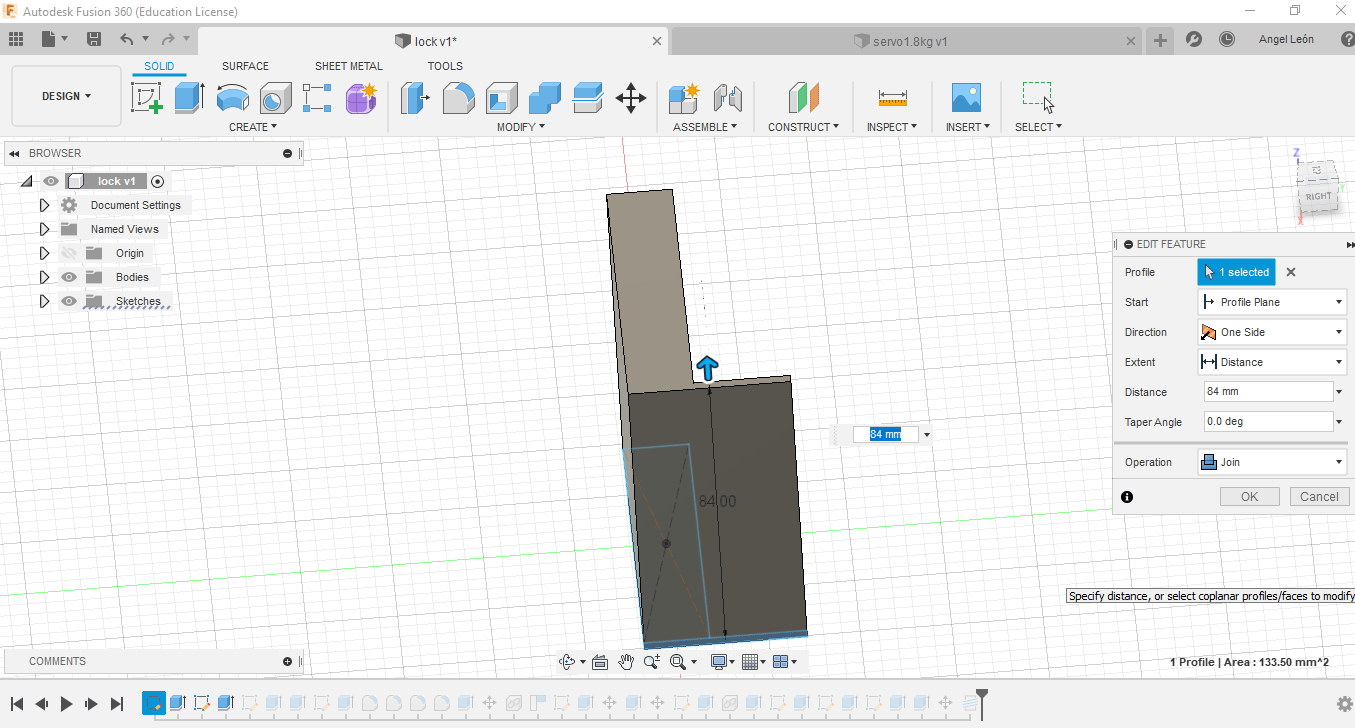Toggle visibility of Sketches folder

(69, 301)
